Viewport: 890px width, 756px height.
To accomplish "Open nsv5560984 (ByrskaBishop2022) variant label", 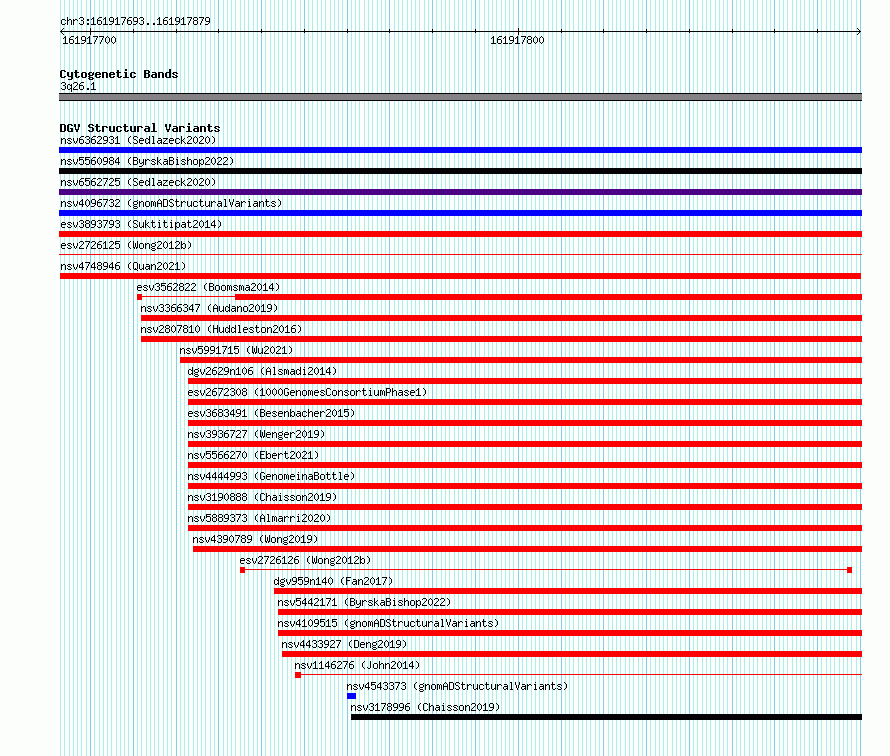I will pos(147,161).
